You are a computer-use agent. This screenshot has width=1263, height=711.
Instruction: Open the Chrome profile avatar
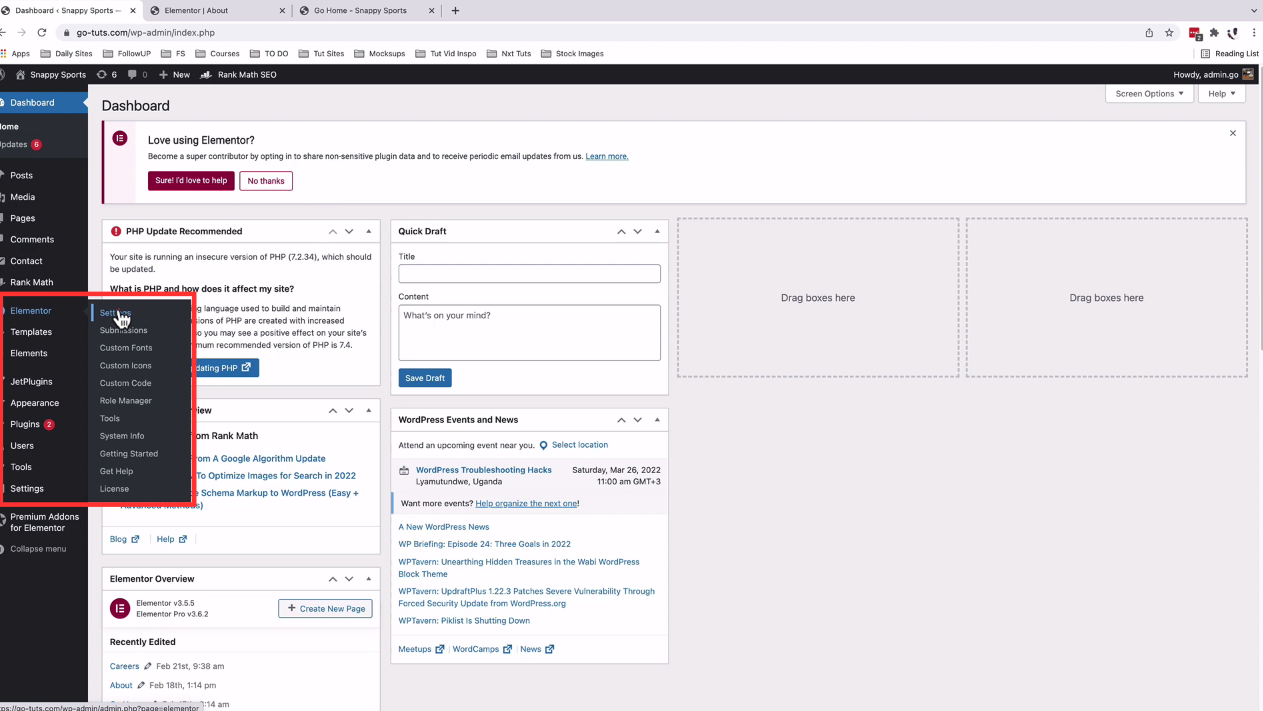click(1233, 32)
